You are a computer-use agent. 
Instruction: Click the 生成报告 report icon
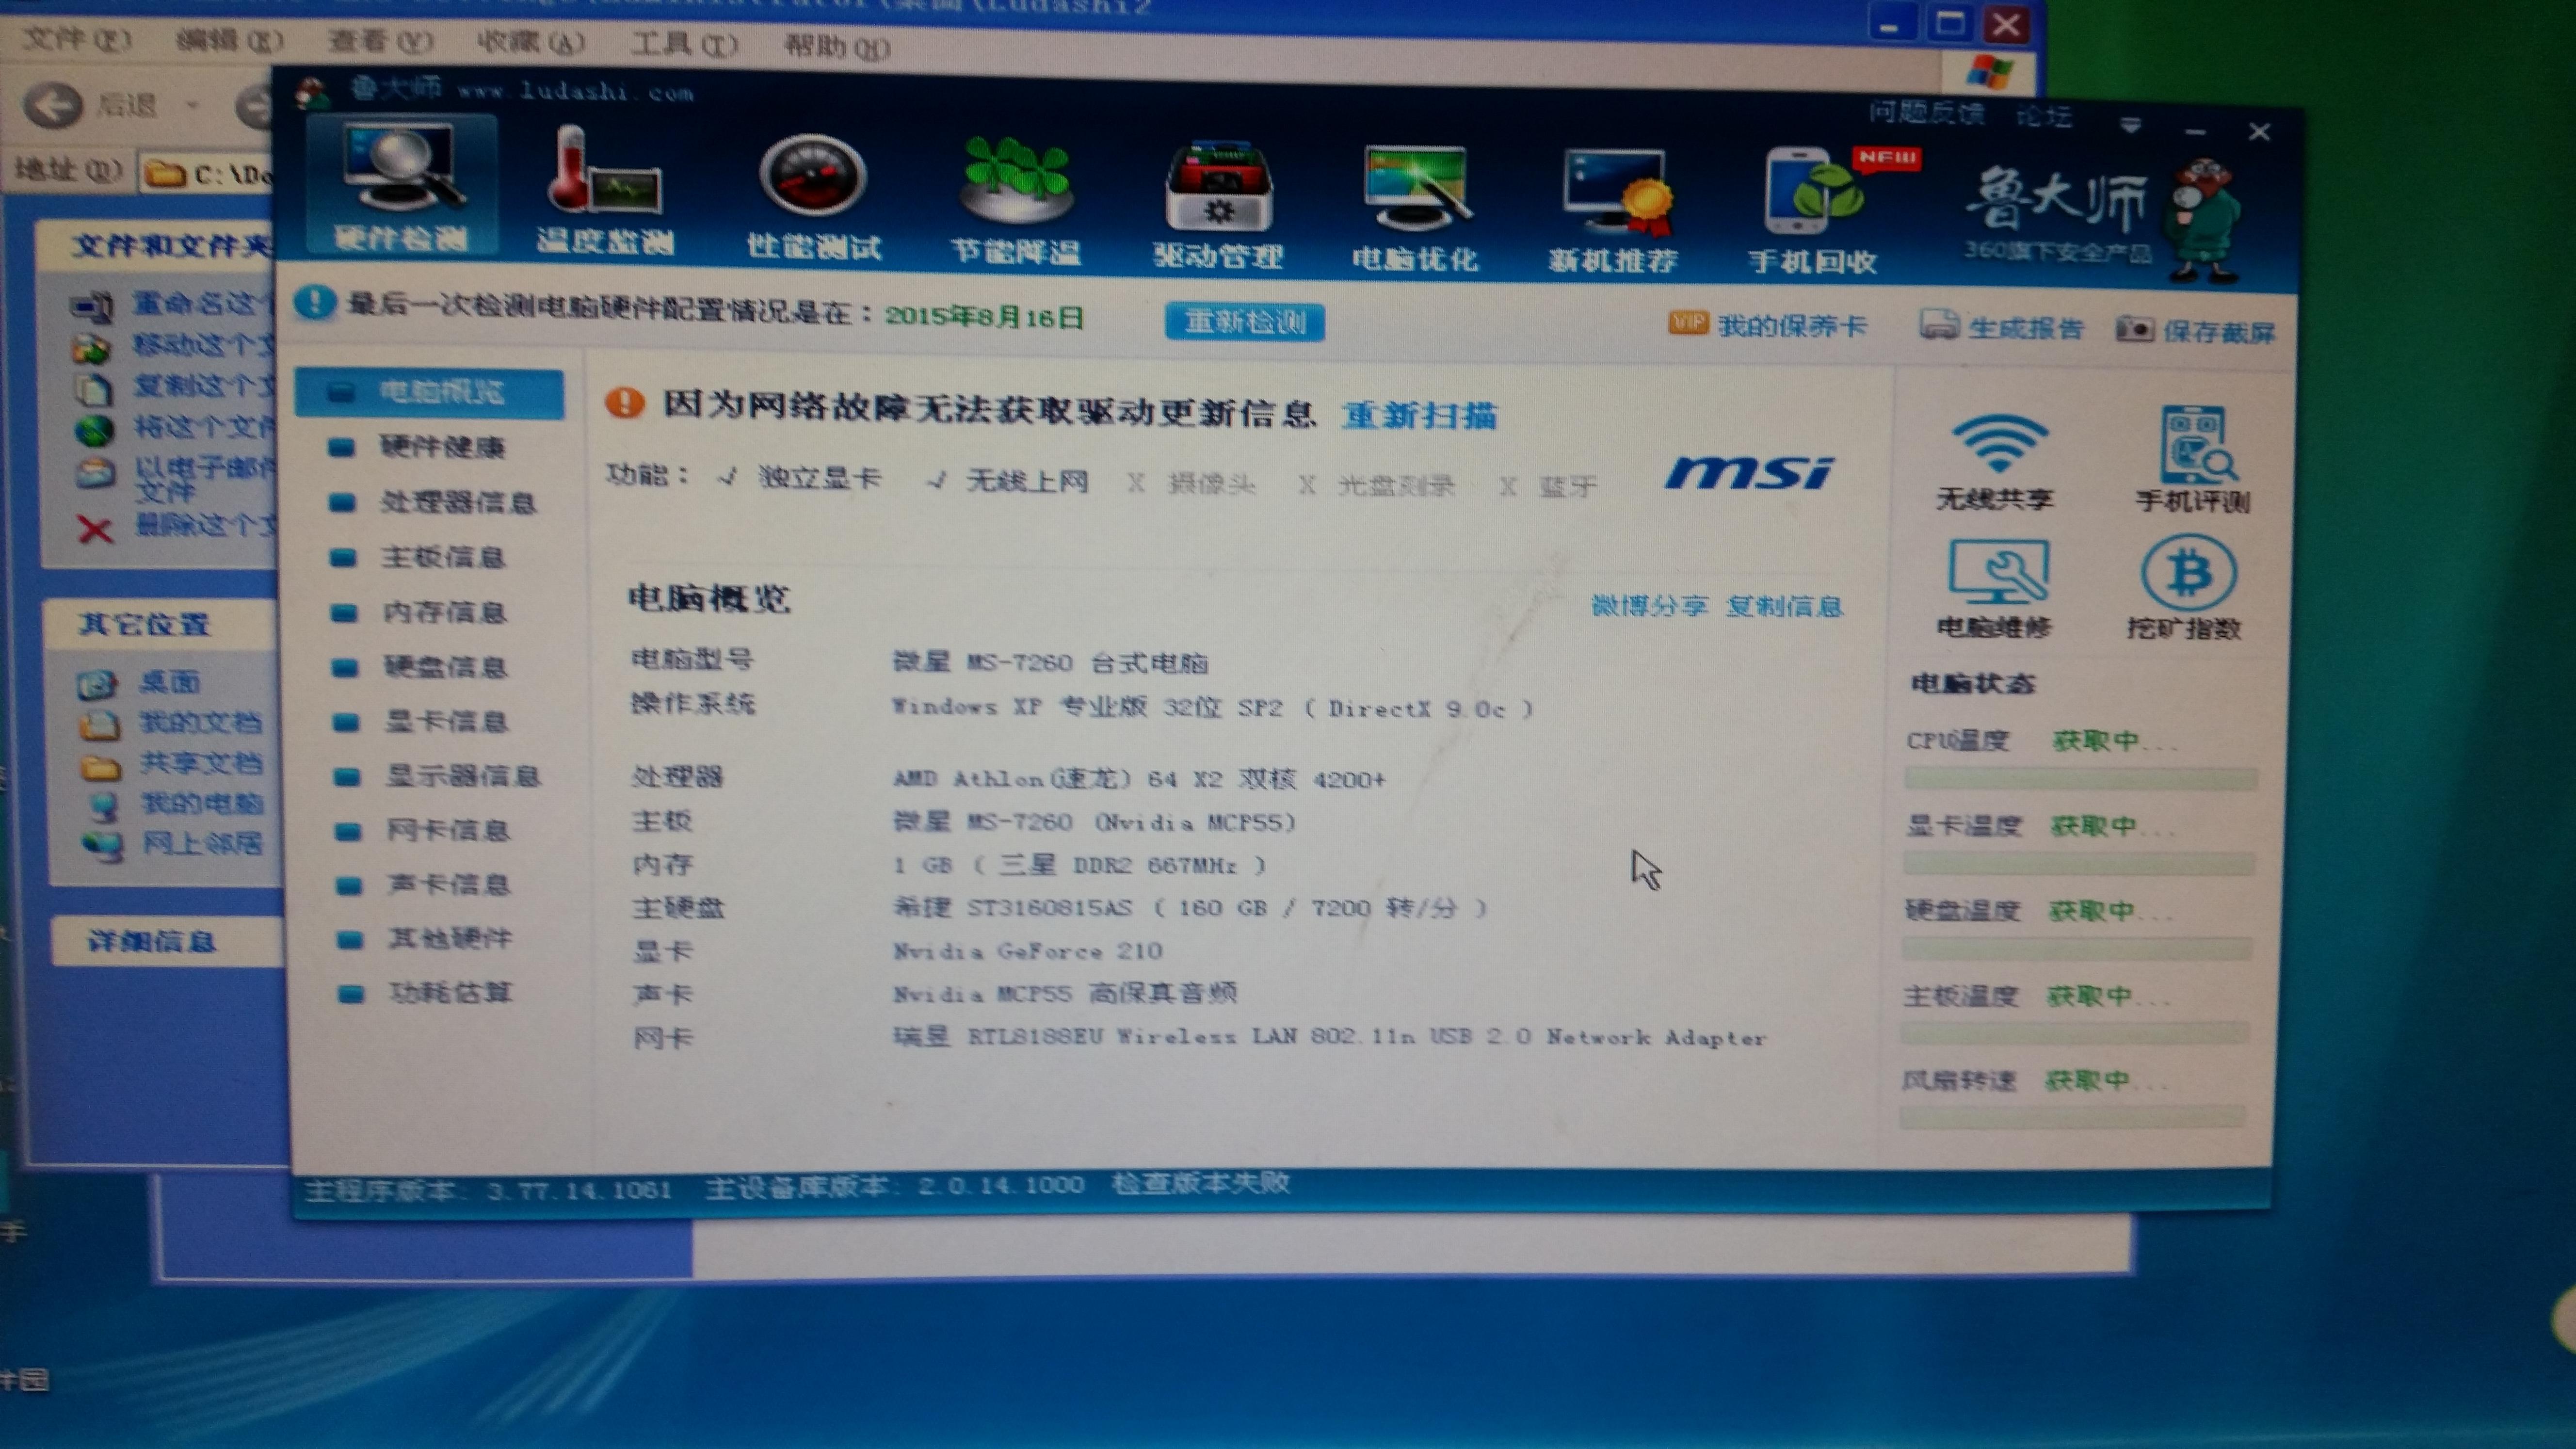coord(1938,325)
